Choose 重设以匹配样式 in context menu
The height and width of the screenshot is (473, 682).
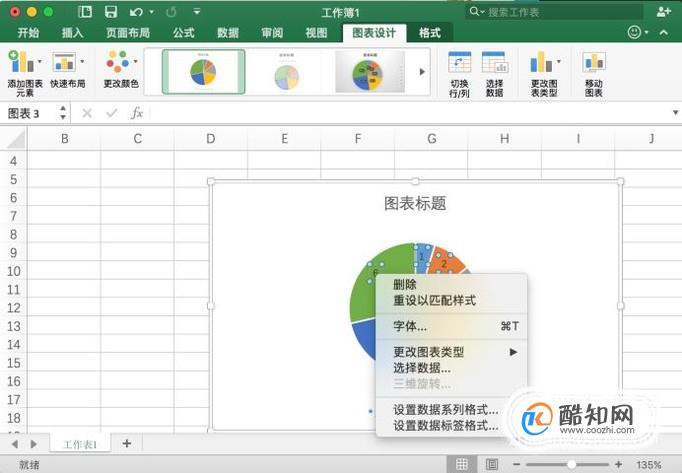pos(451,300)
